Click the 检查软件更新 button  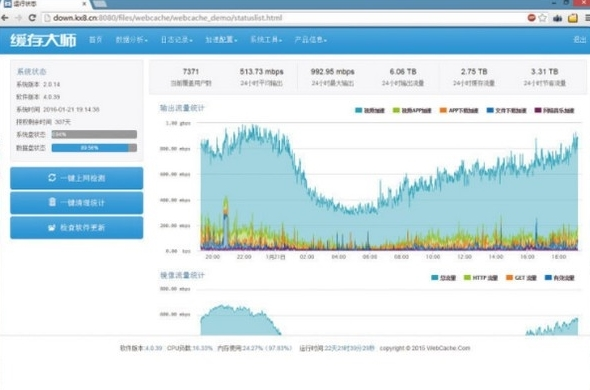(76, 227)
